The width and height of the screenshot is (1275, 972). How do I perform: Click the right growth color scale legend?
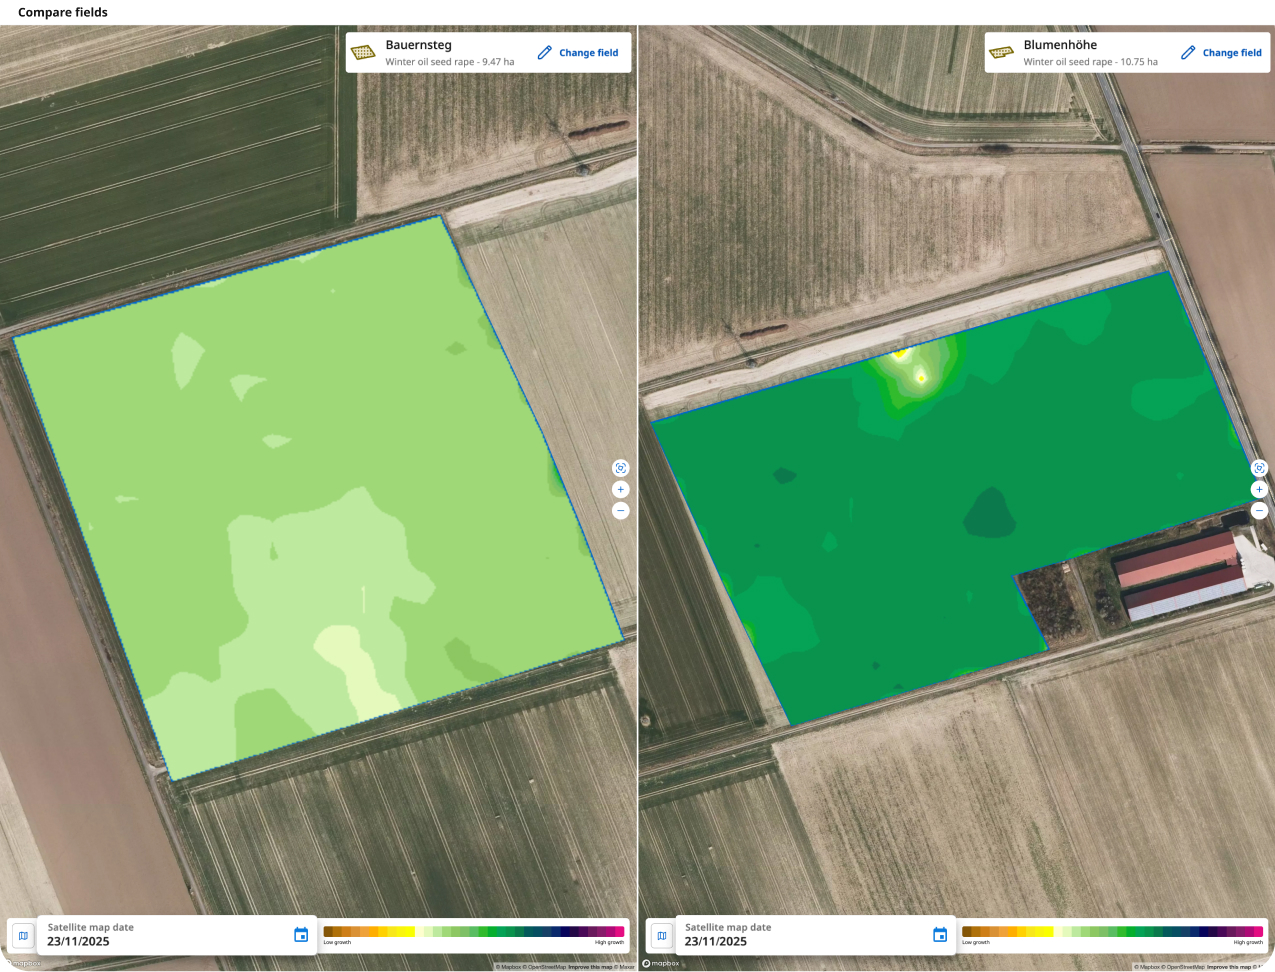tap(1112, 932)
